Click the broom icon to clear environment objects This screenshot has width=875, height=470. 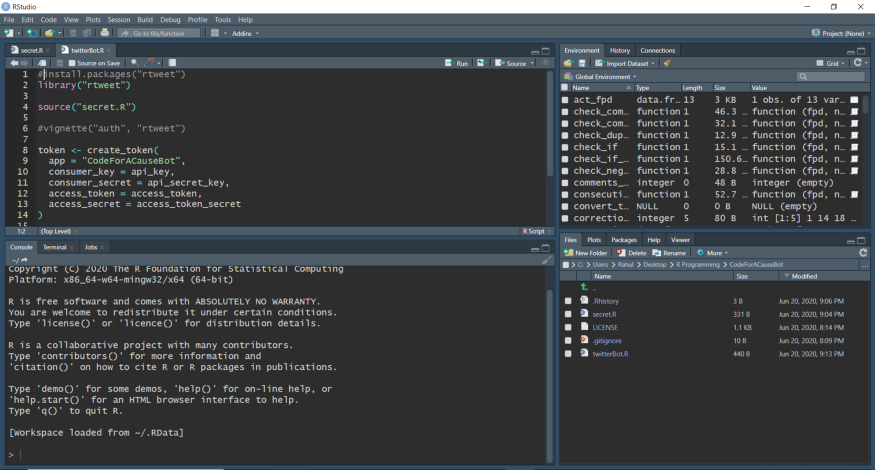pyautogui.click(x=667, y=63)
